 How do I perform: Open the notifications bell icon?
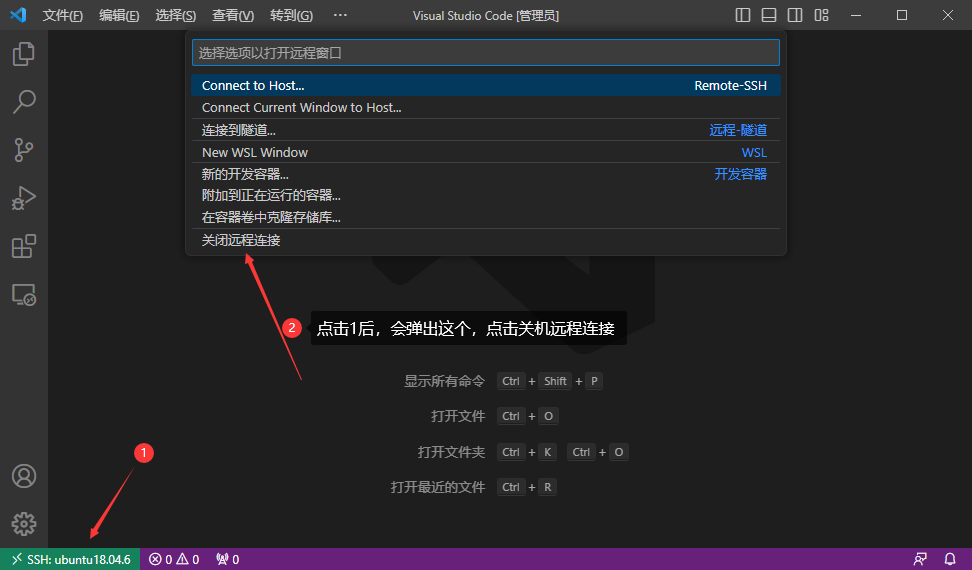pyautogui.click(x=949, y=559)
